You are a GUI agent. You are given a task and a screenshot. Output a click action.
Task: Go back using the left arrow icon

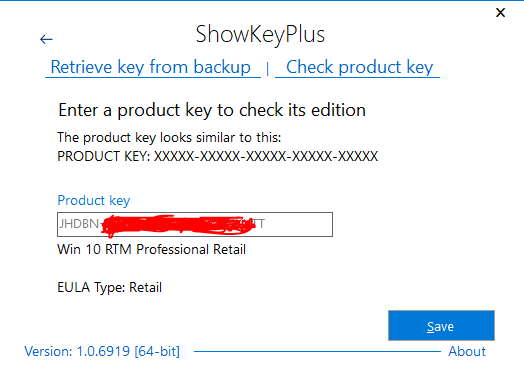tap(46, 39)
